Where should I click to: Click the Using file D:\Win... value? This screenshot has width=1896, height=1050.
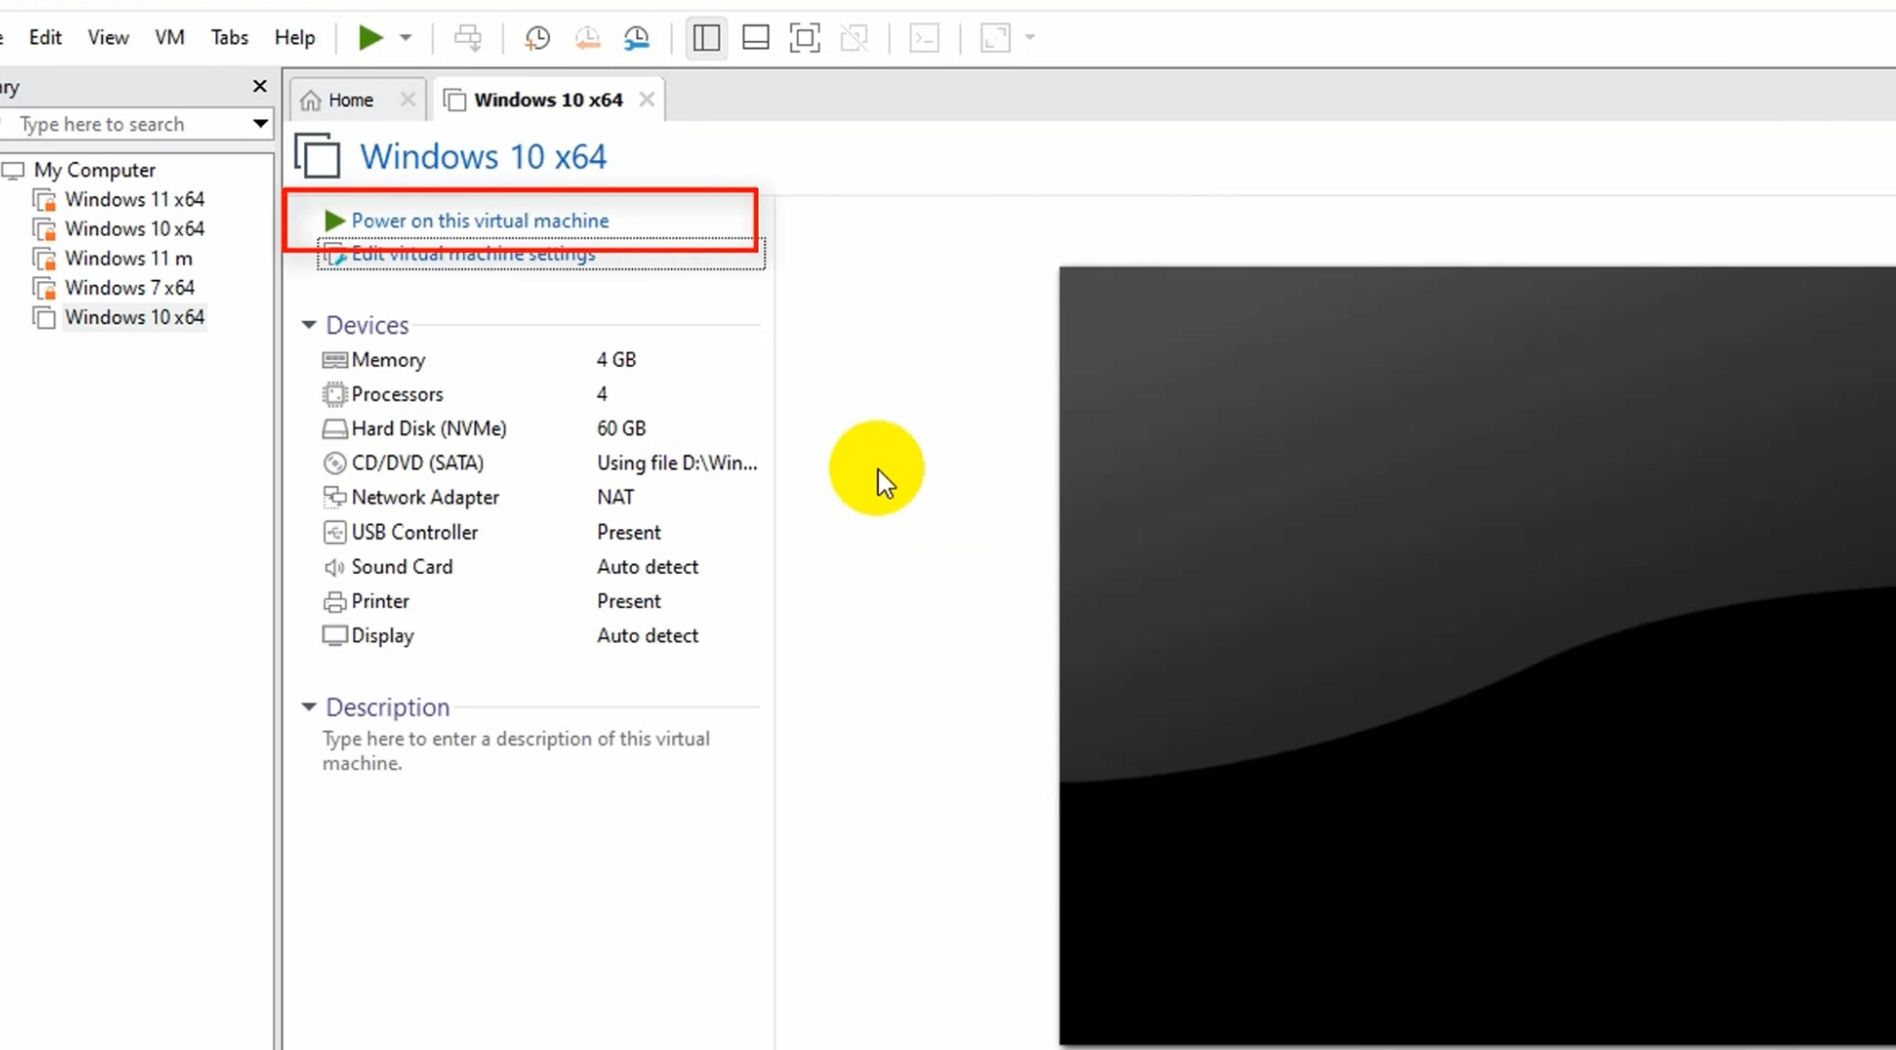click(677, 463)
